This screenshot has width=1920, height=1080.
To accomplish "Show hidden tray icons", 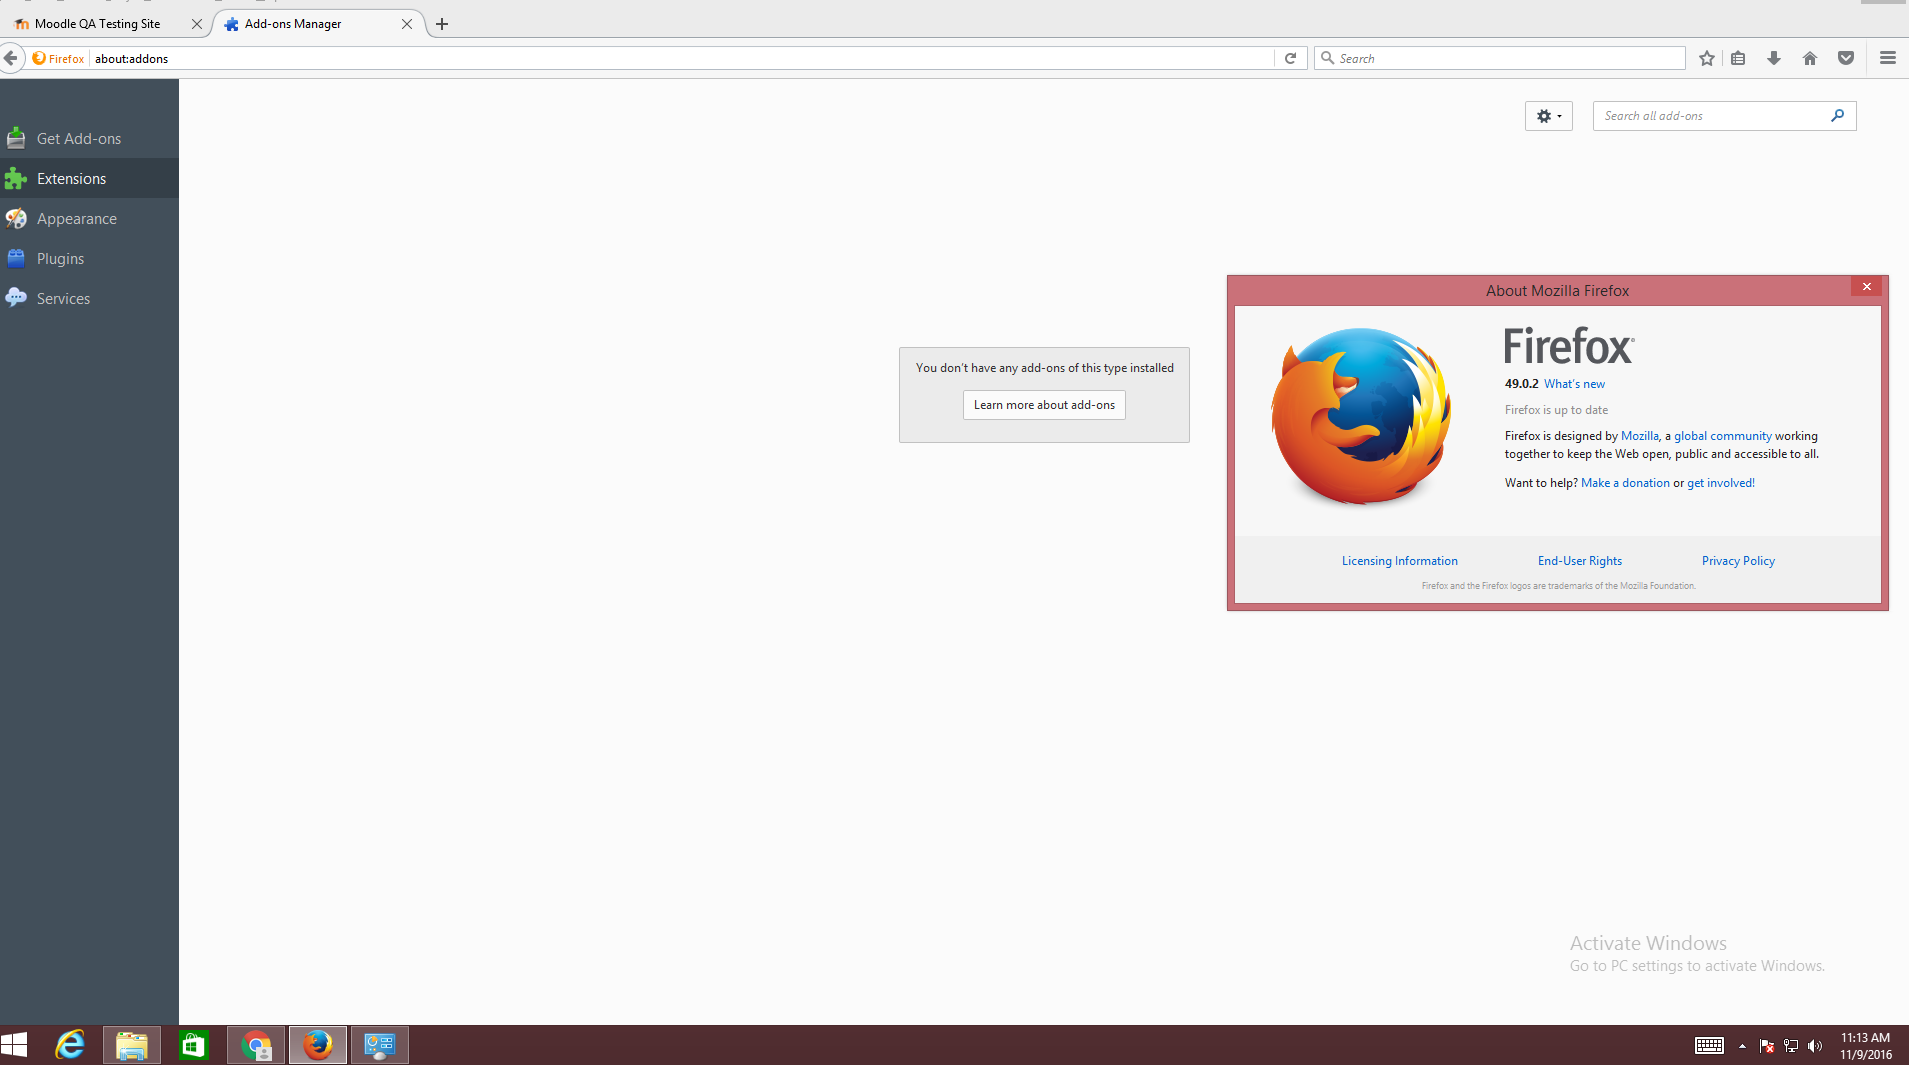I will [1742, 1046].
